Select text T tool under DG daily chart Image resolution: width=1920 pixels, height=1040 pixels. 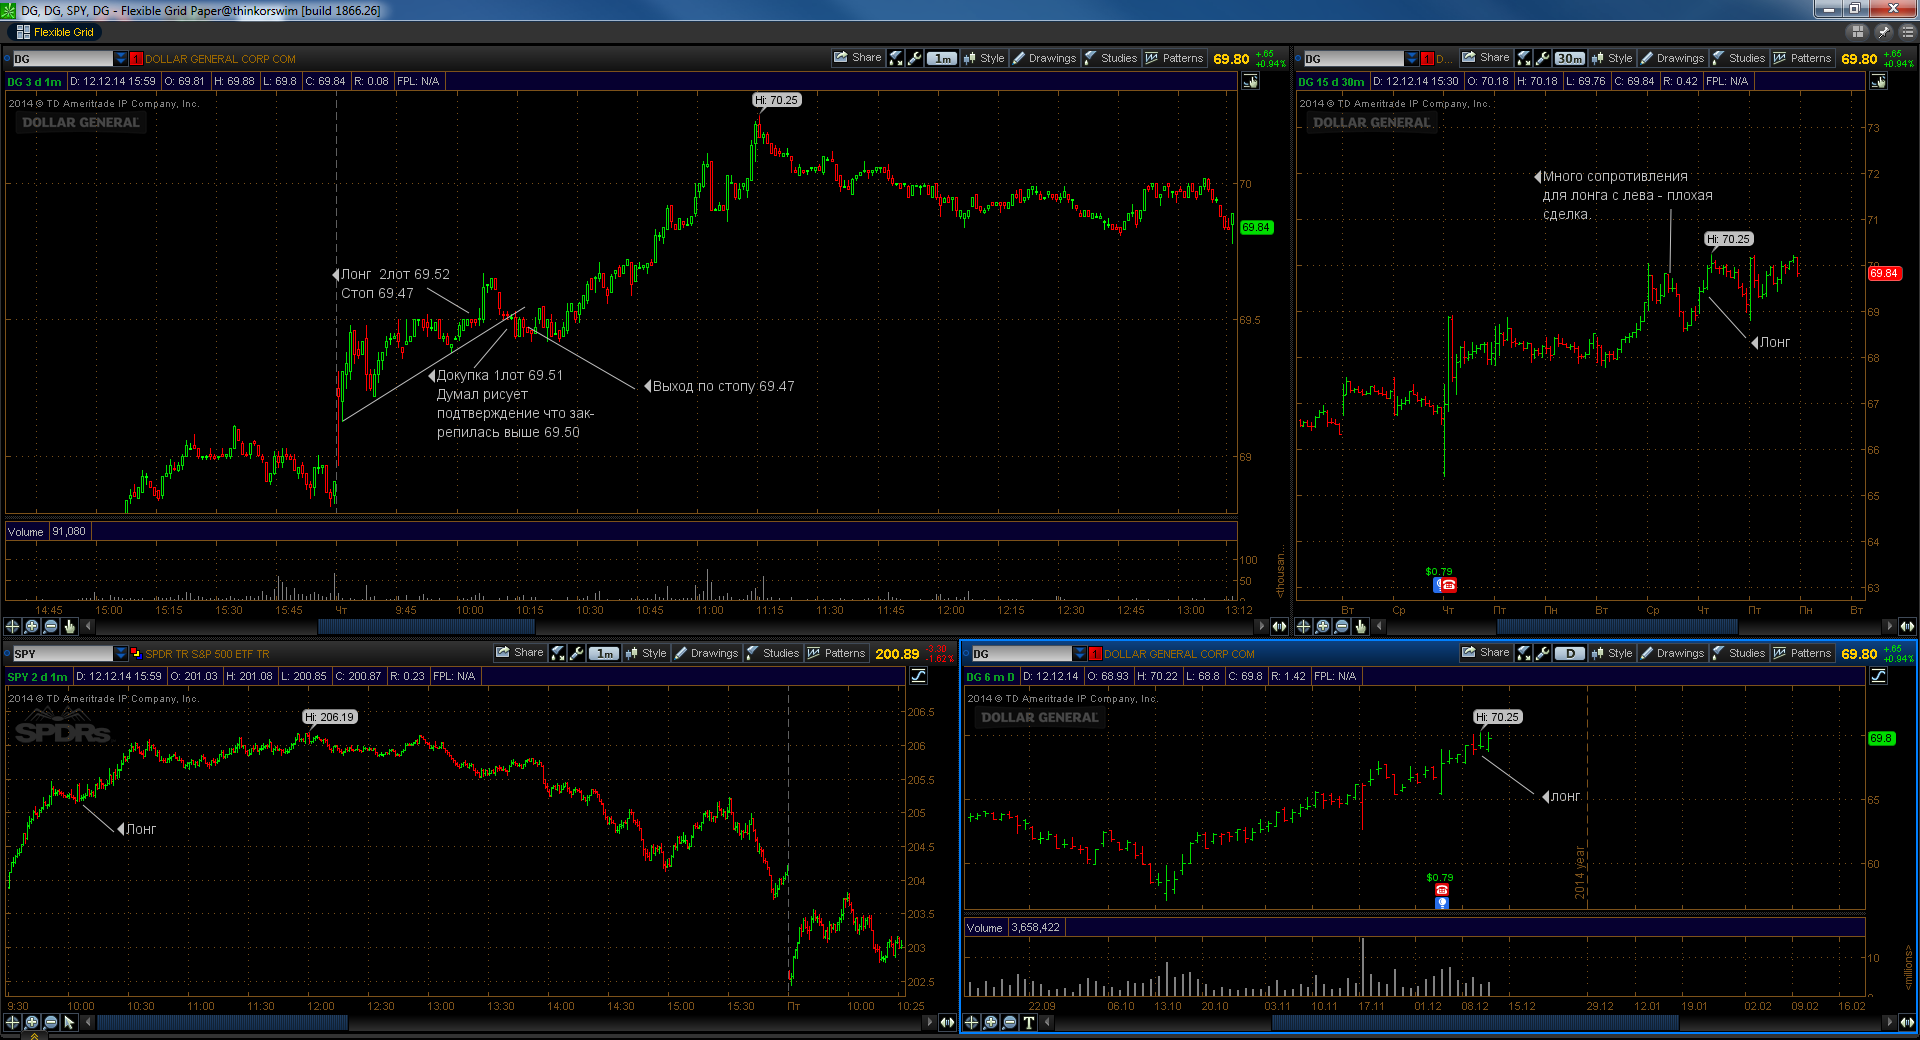point(1028,1022)
